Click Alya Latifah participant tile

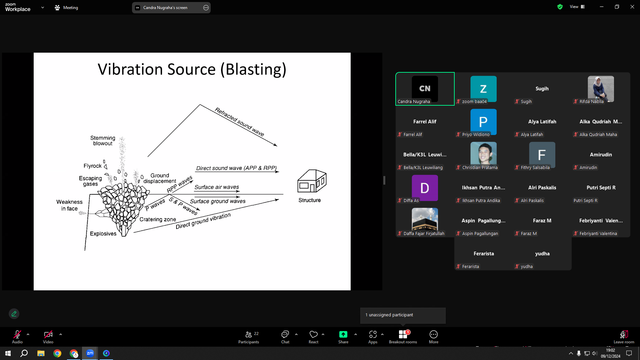[x=542, y=122]
